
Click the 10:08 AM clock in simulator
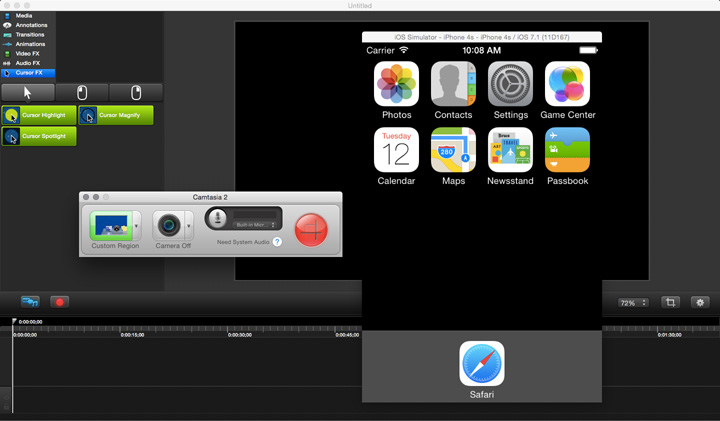pyautogui.click(x=481, y=51)
